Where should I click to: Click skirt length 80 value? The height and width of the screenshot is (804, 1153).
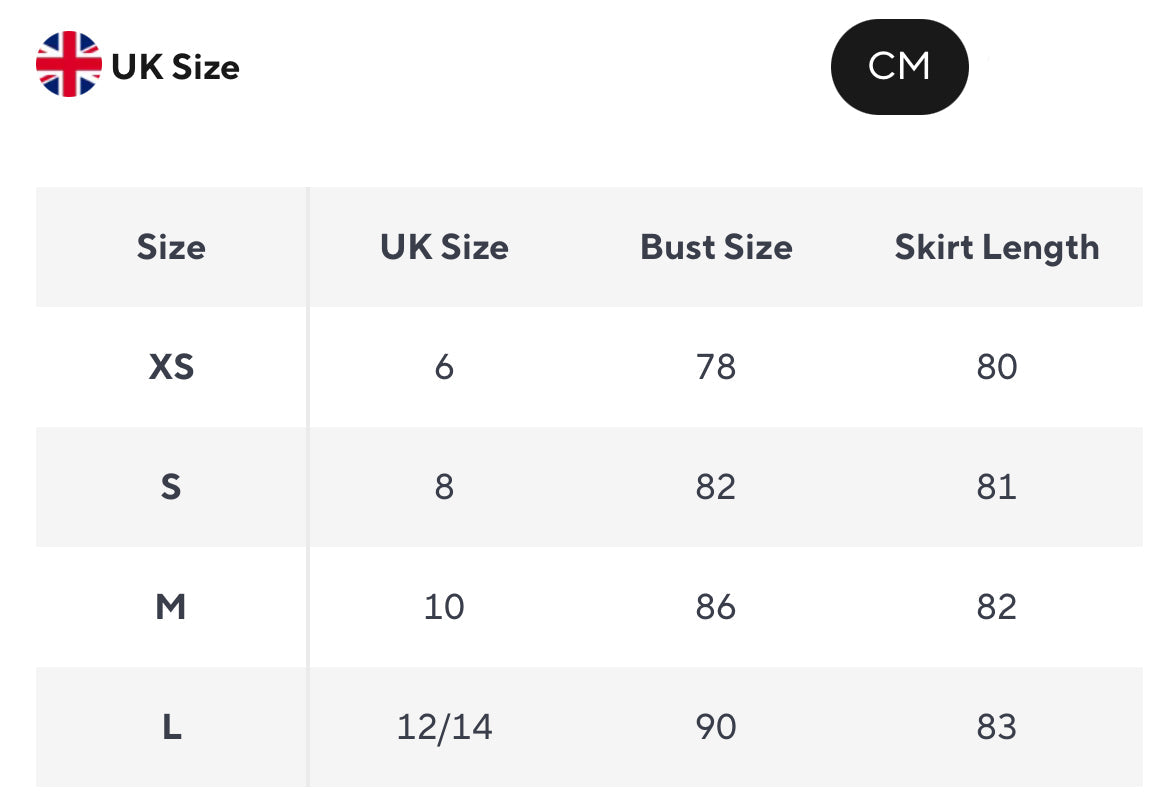pyautogui.click(x=996, y=367)
